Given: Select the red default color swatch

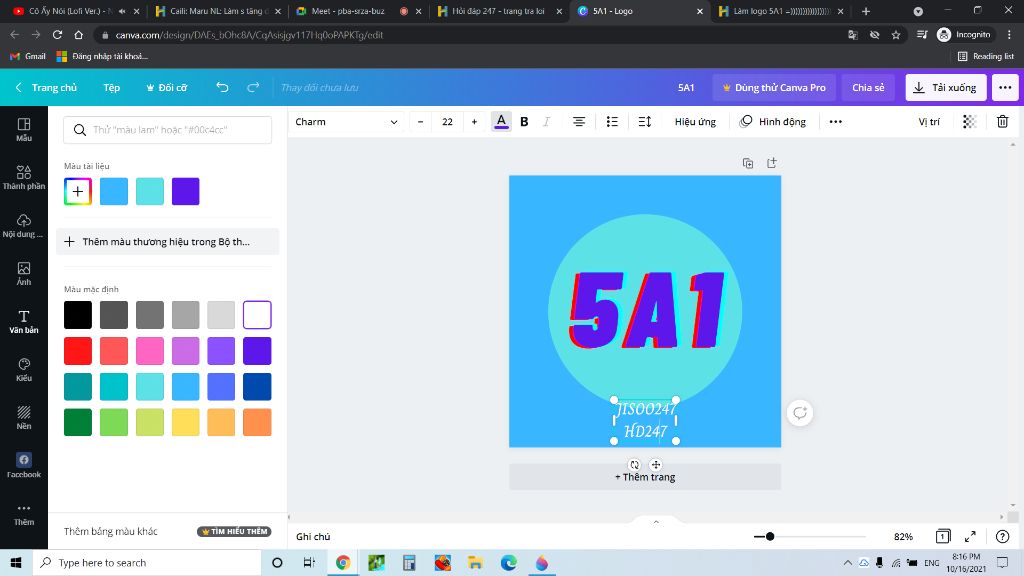Looking at the screenshot, I should pyautogui.click(x=78, y=351).
